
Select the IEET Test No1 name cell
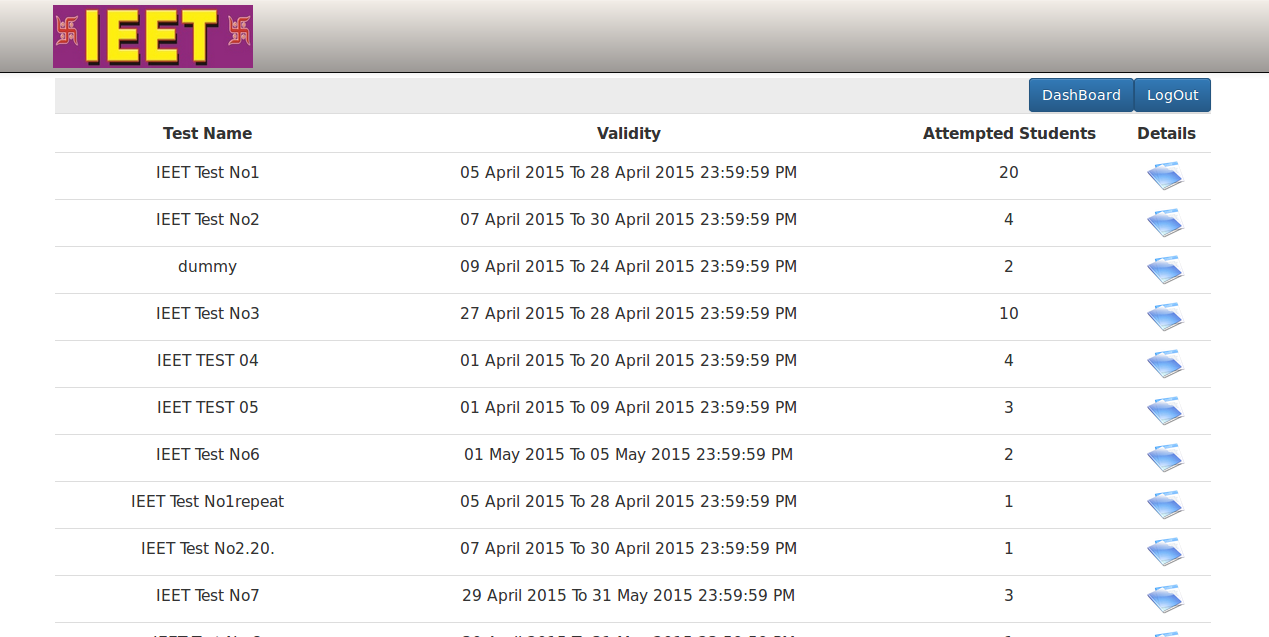click(x=207, y=173)
